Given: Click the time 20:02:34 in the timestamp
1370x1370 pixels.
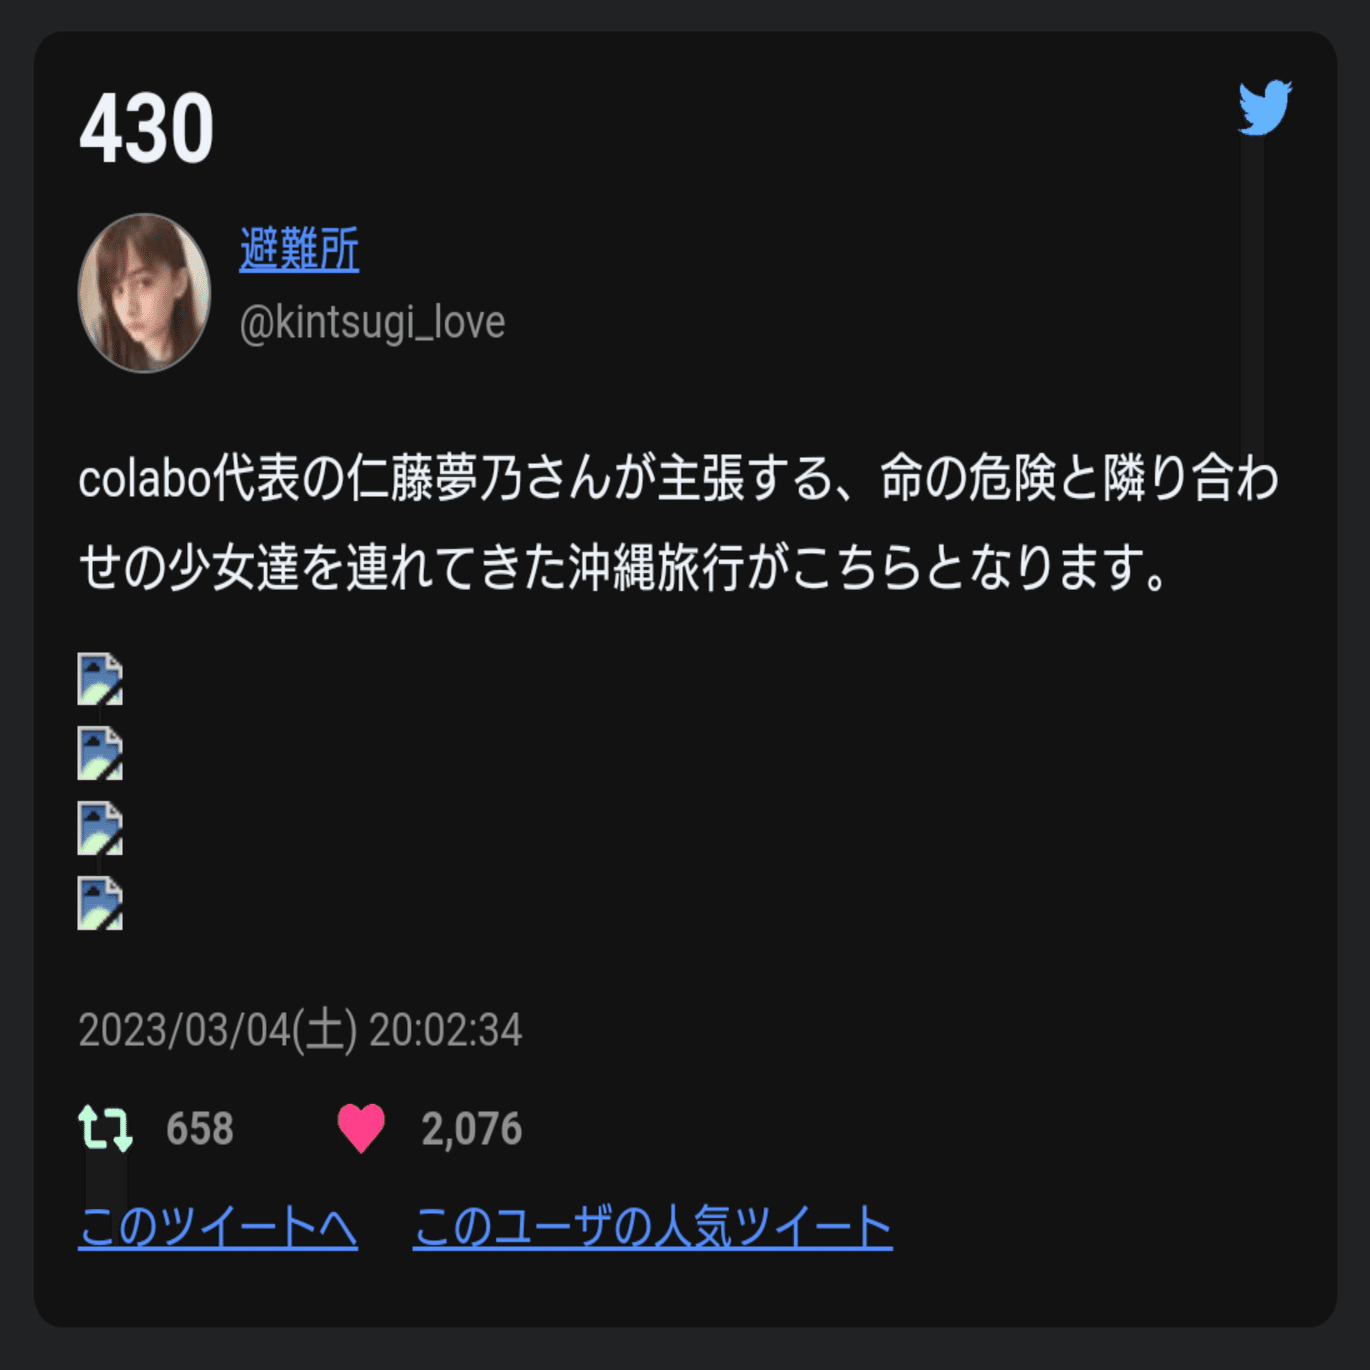Looking at the screenshot, I should pos(446,1030).
